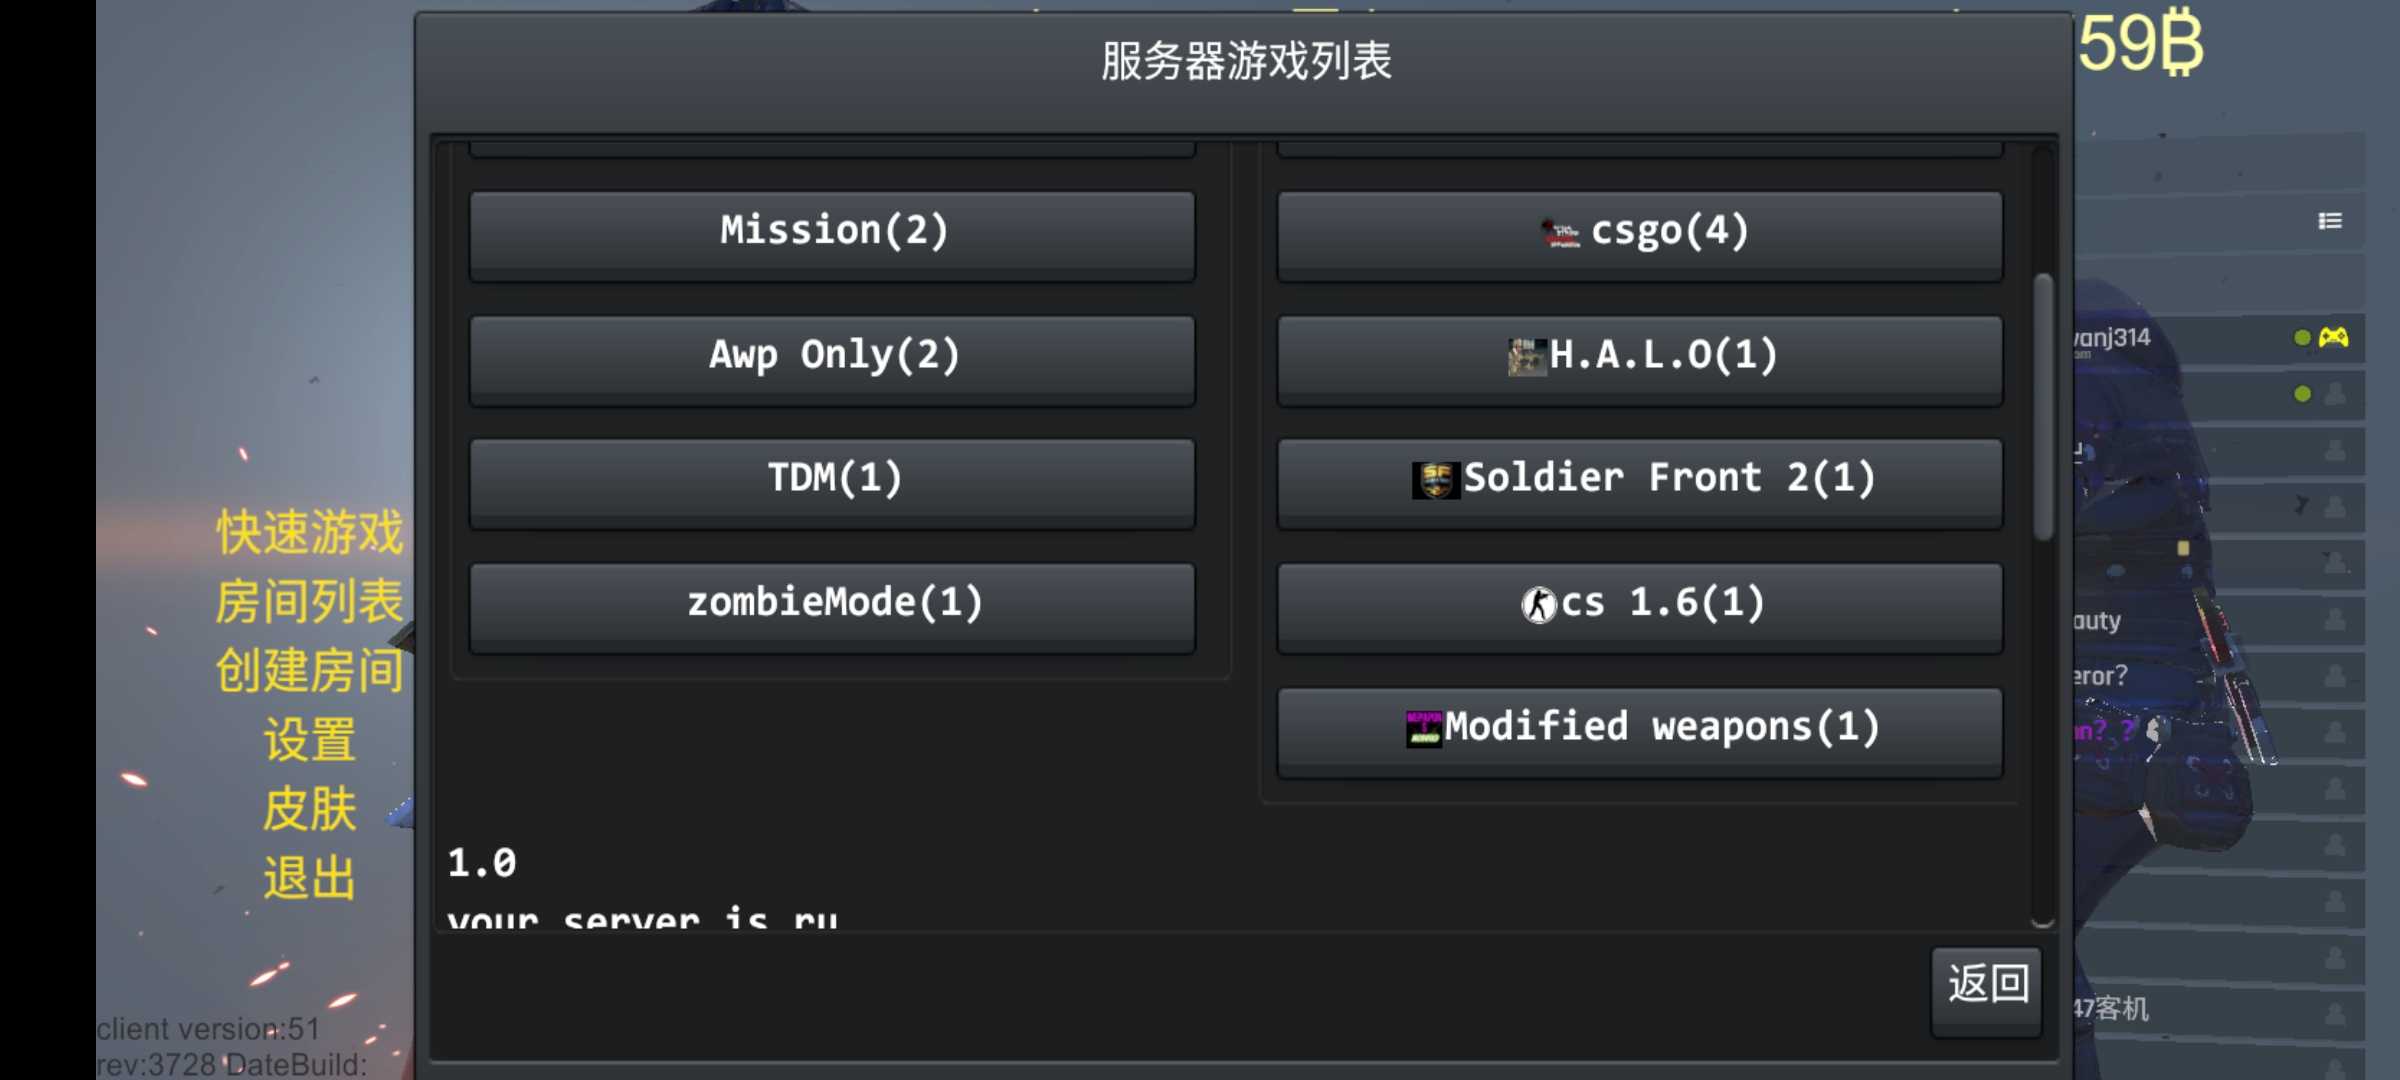Click the Soldier Front 2 badge icon
This screenshot has height=1080, width=2400.
[x=1436, y=480]
